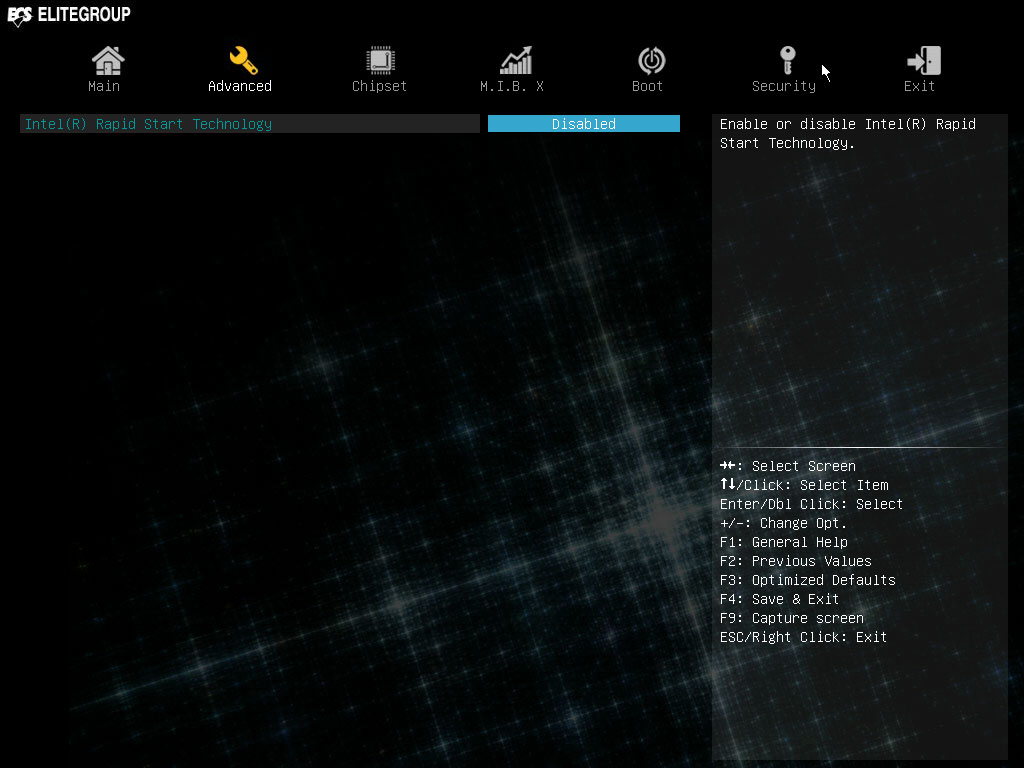Select the Intel(R) Rapid Start Technology row
Viewport: 1024px width, 768px height.
click(249, 123)
